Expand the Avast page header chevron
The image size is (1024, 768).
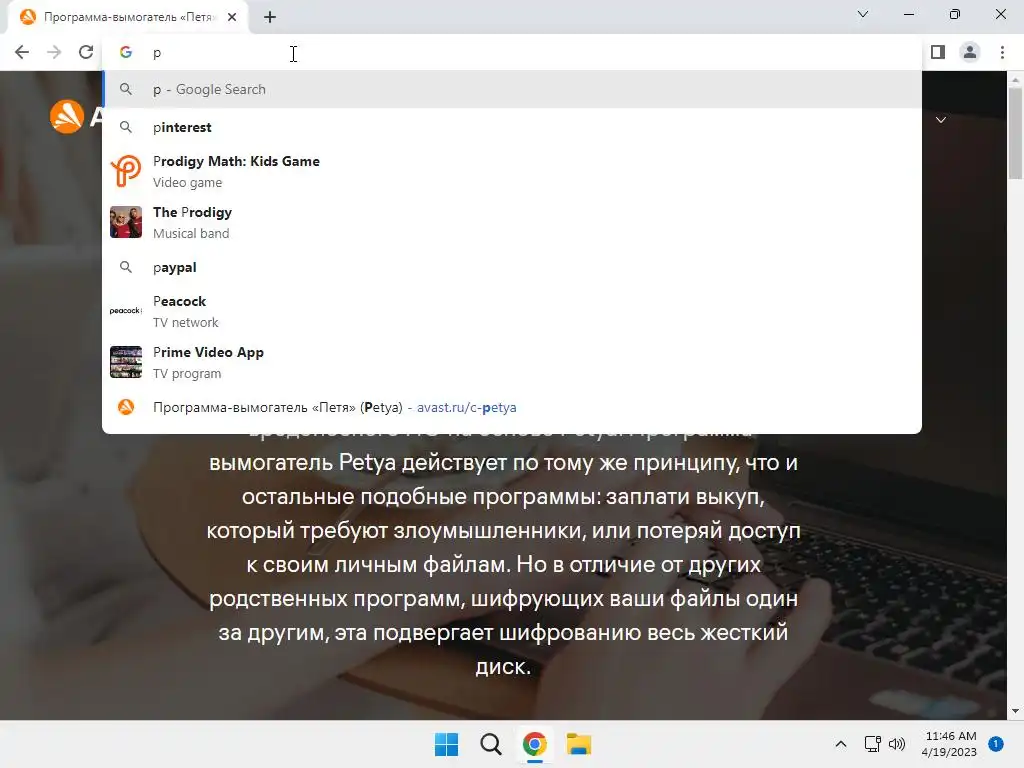(x=941, y=120)
